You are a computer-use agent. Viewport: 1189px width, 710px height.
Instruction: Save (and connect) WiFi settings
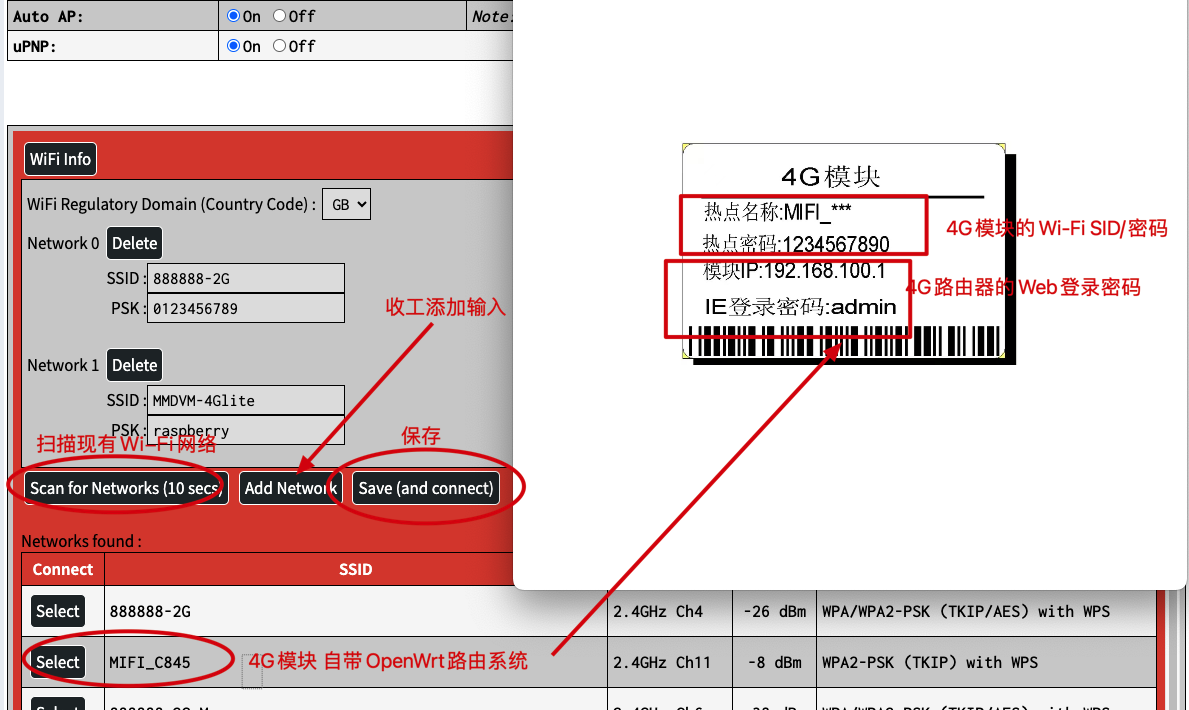pos(426,488)
